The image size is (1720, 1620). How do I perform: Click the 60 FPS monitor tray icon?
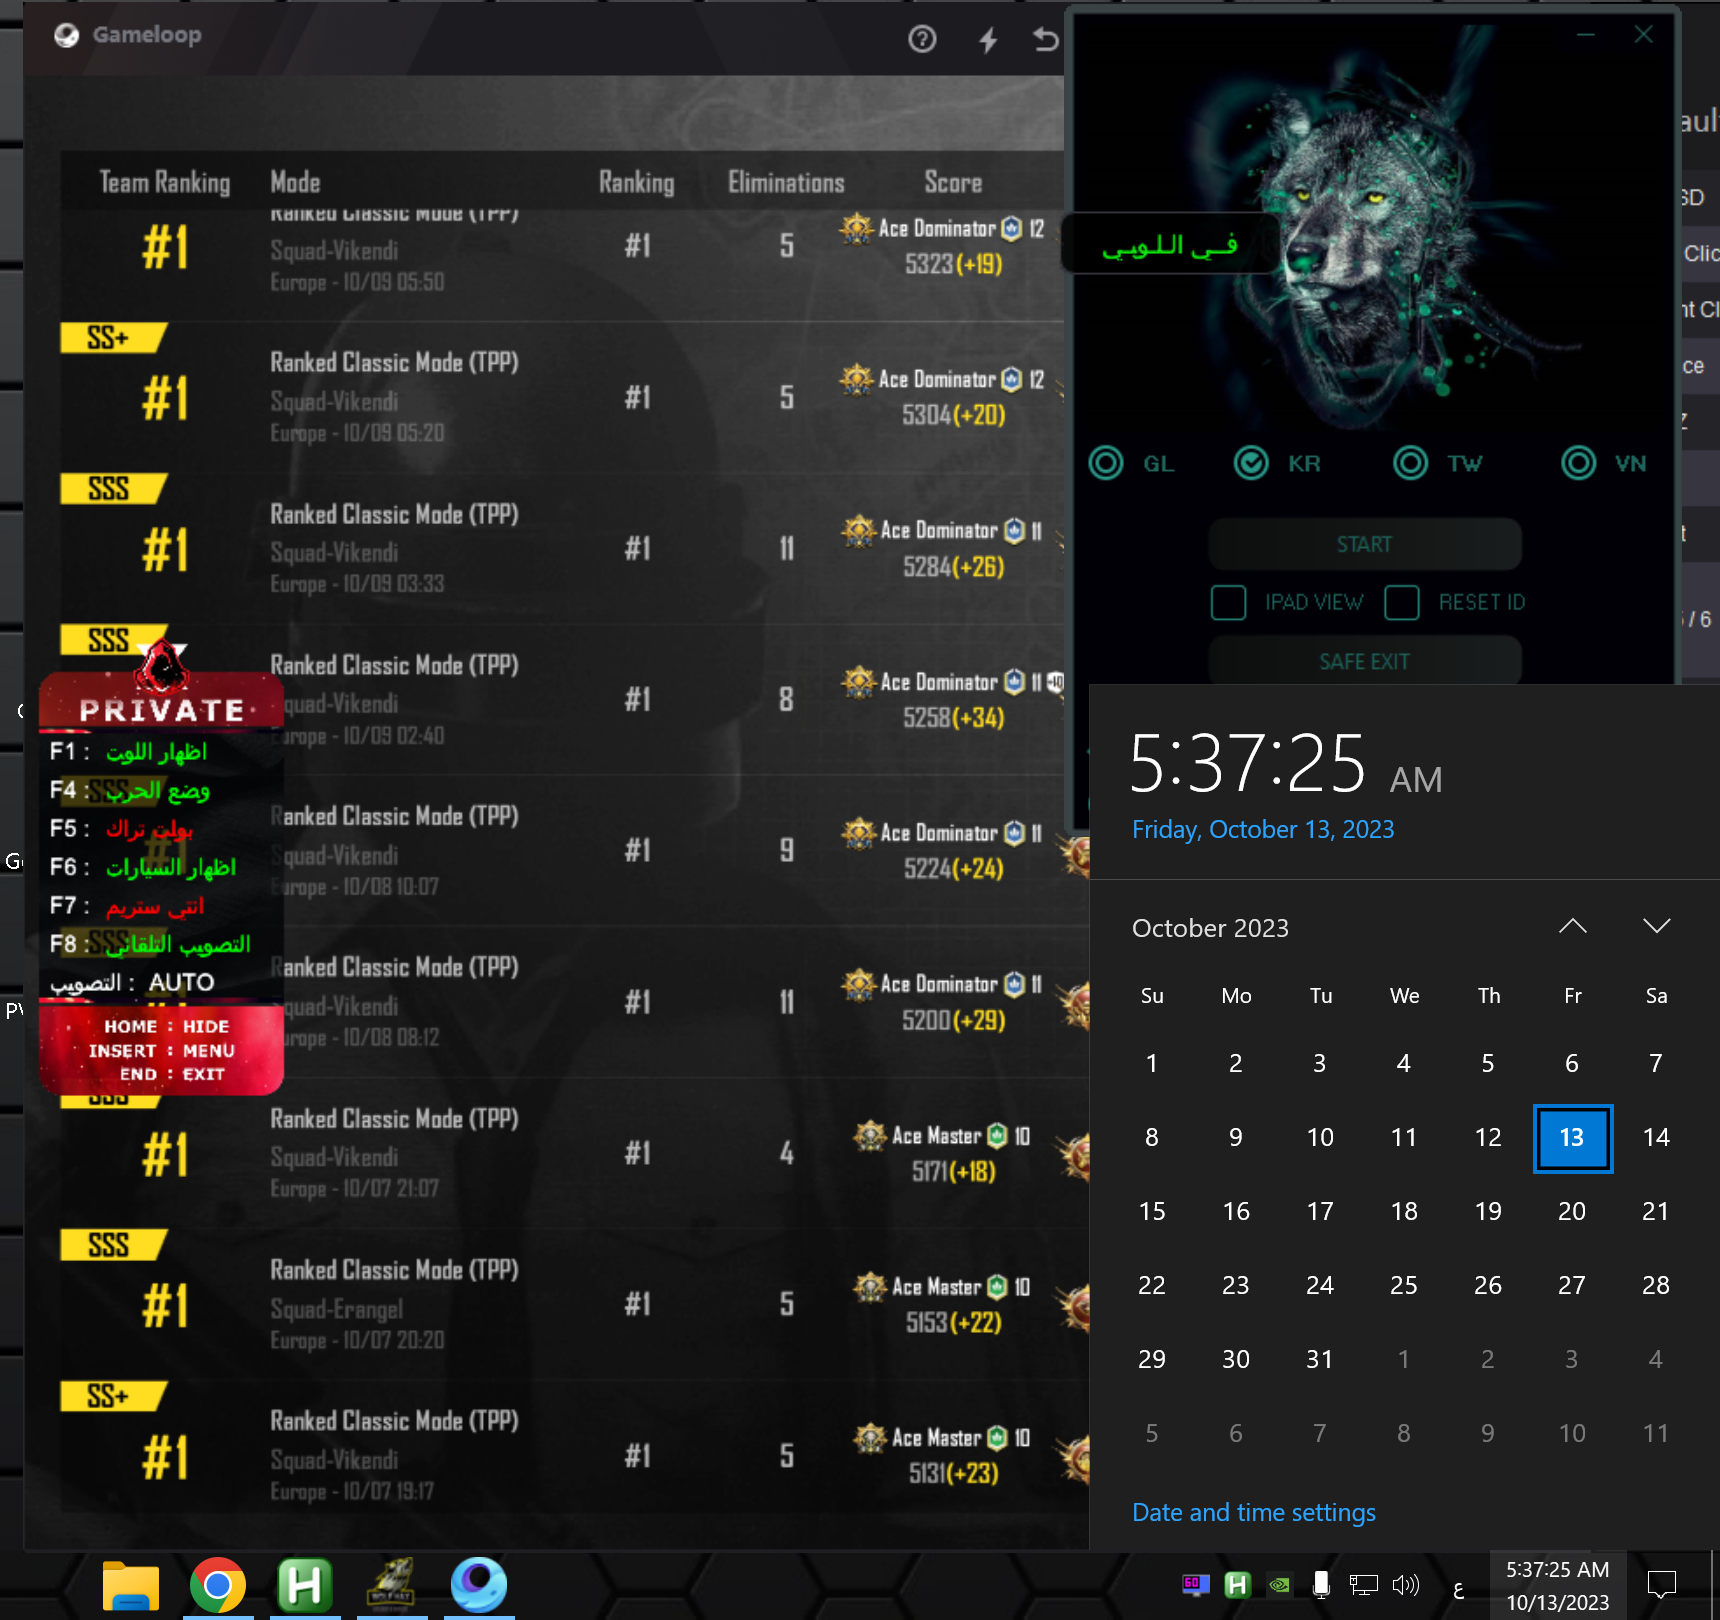[1195, 1584]
